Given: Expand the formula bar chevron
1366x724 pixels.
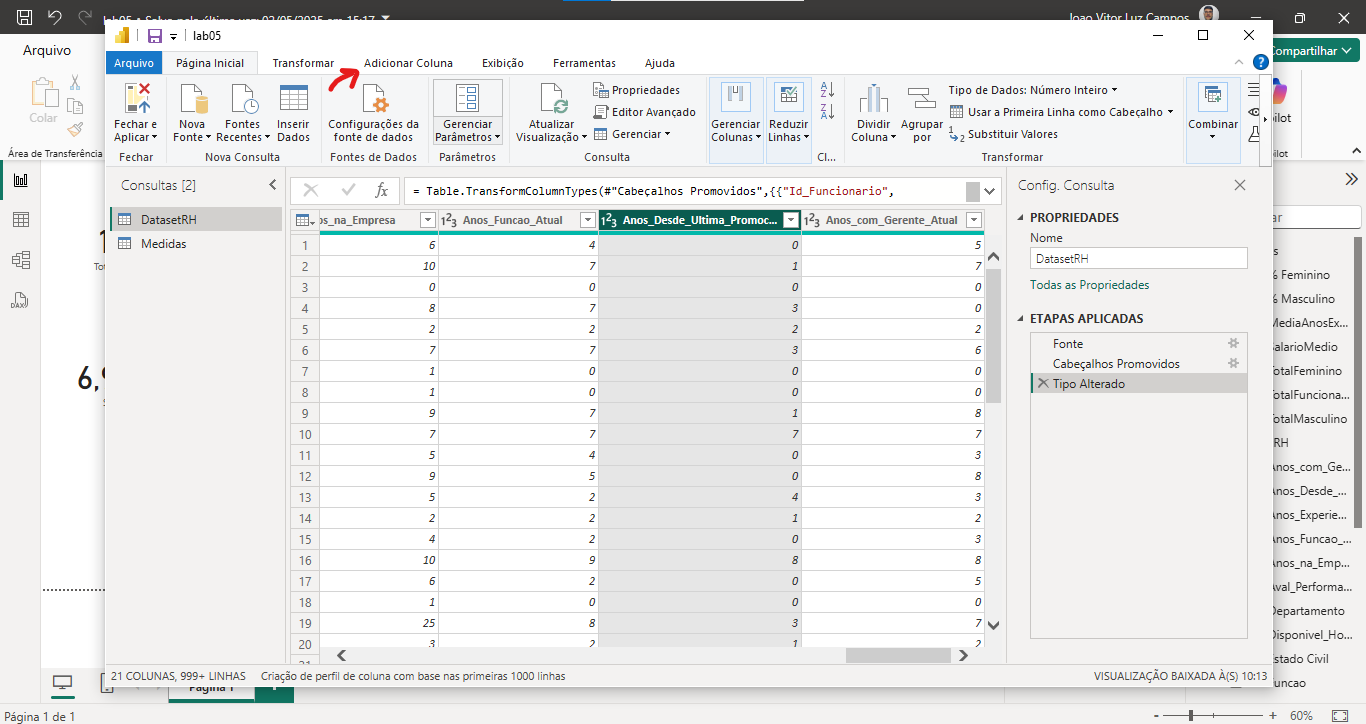Looking at the screenshot, I should (x=990, y=191).
